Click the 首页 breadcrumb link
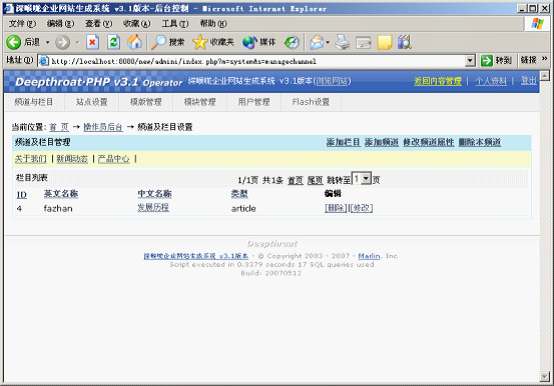Image resolution: width=554 pixels, height=386 pixels. pyautogui.click(x=59, y=127)
